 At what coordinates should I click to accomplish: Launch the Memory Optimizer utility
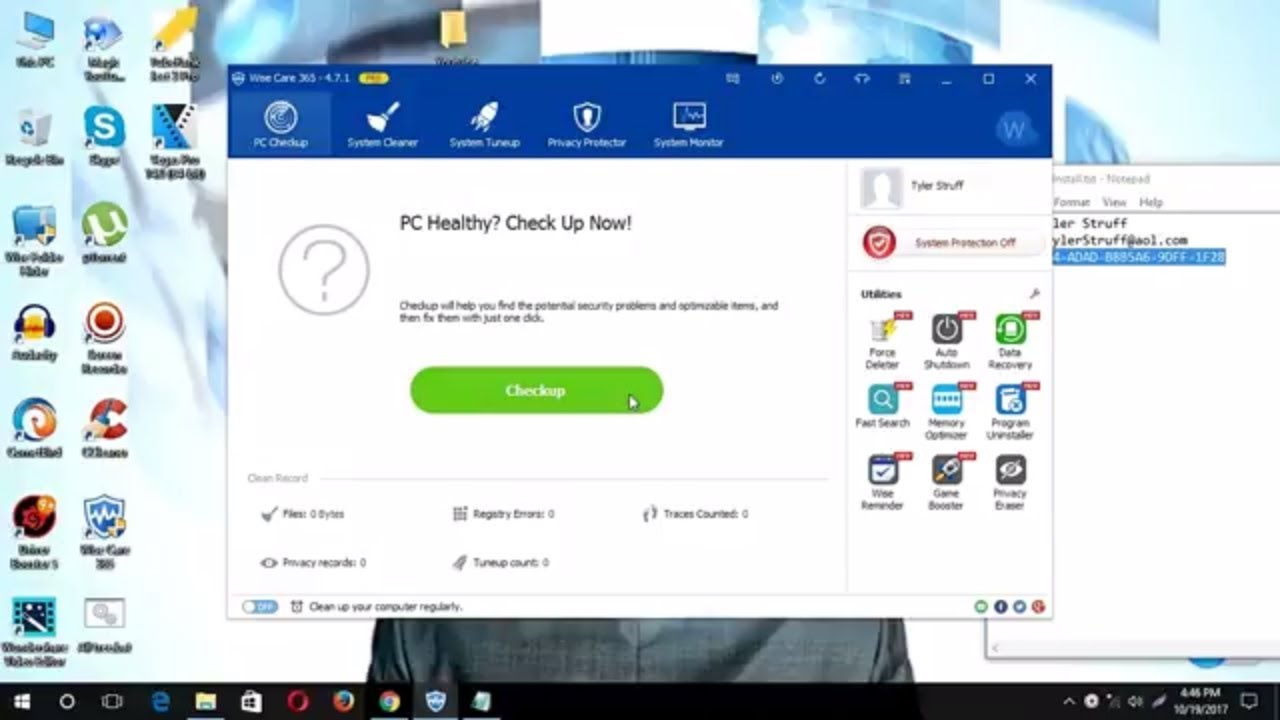pos(946,412)
